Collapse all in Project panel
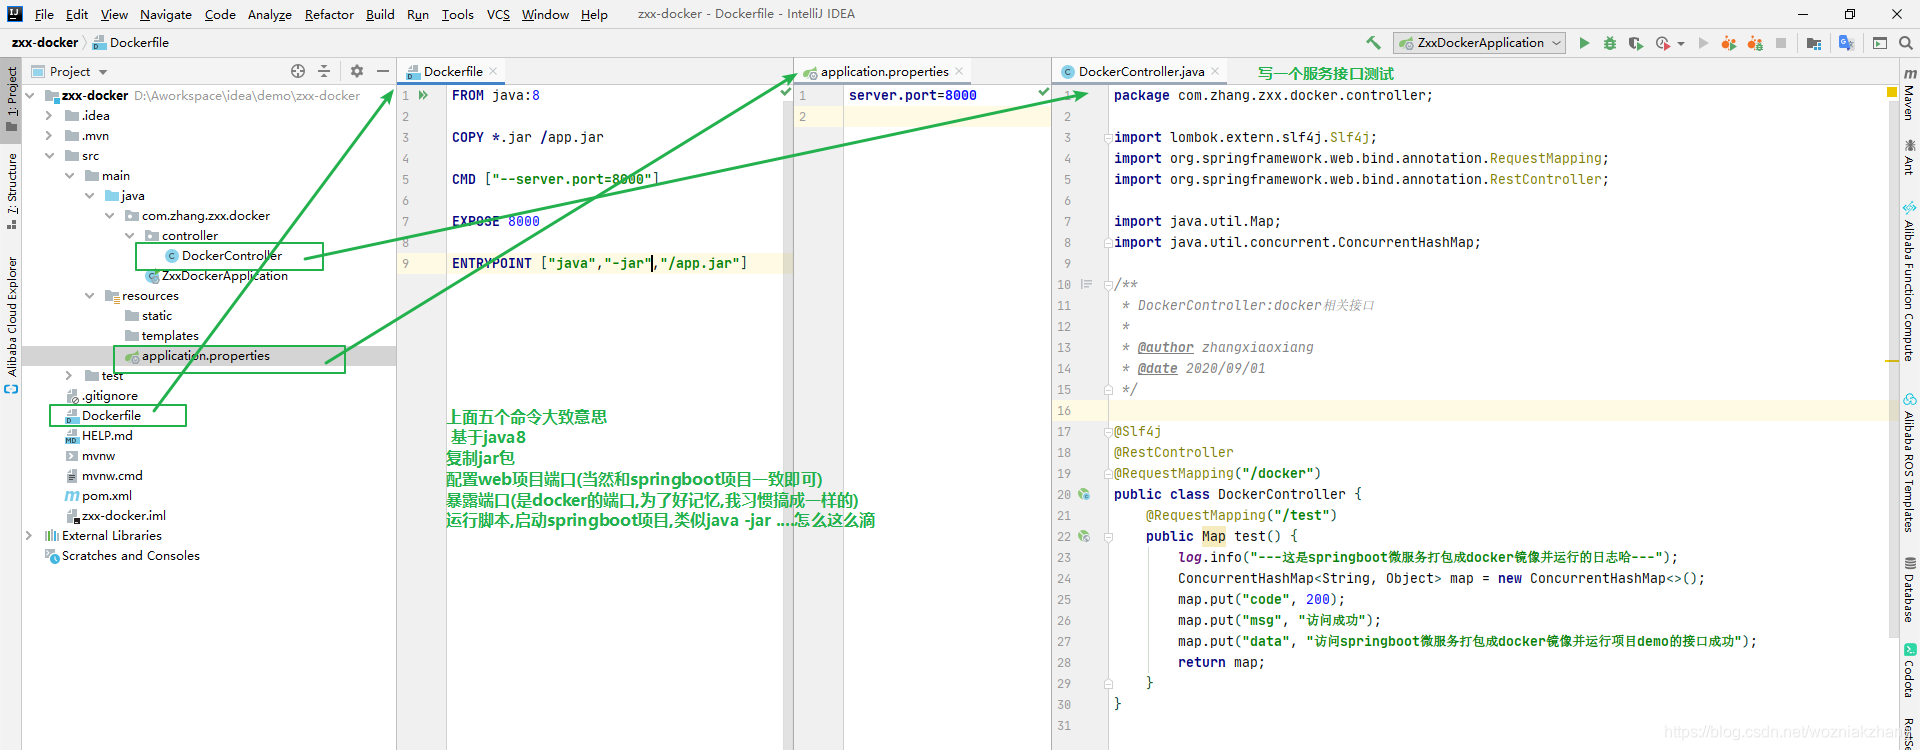 tap(324, 71)
